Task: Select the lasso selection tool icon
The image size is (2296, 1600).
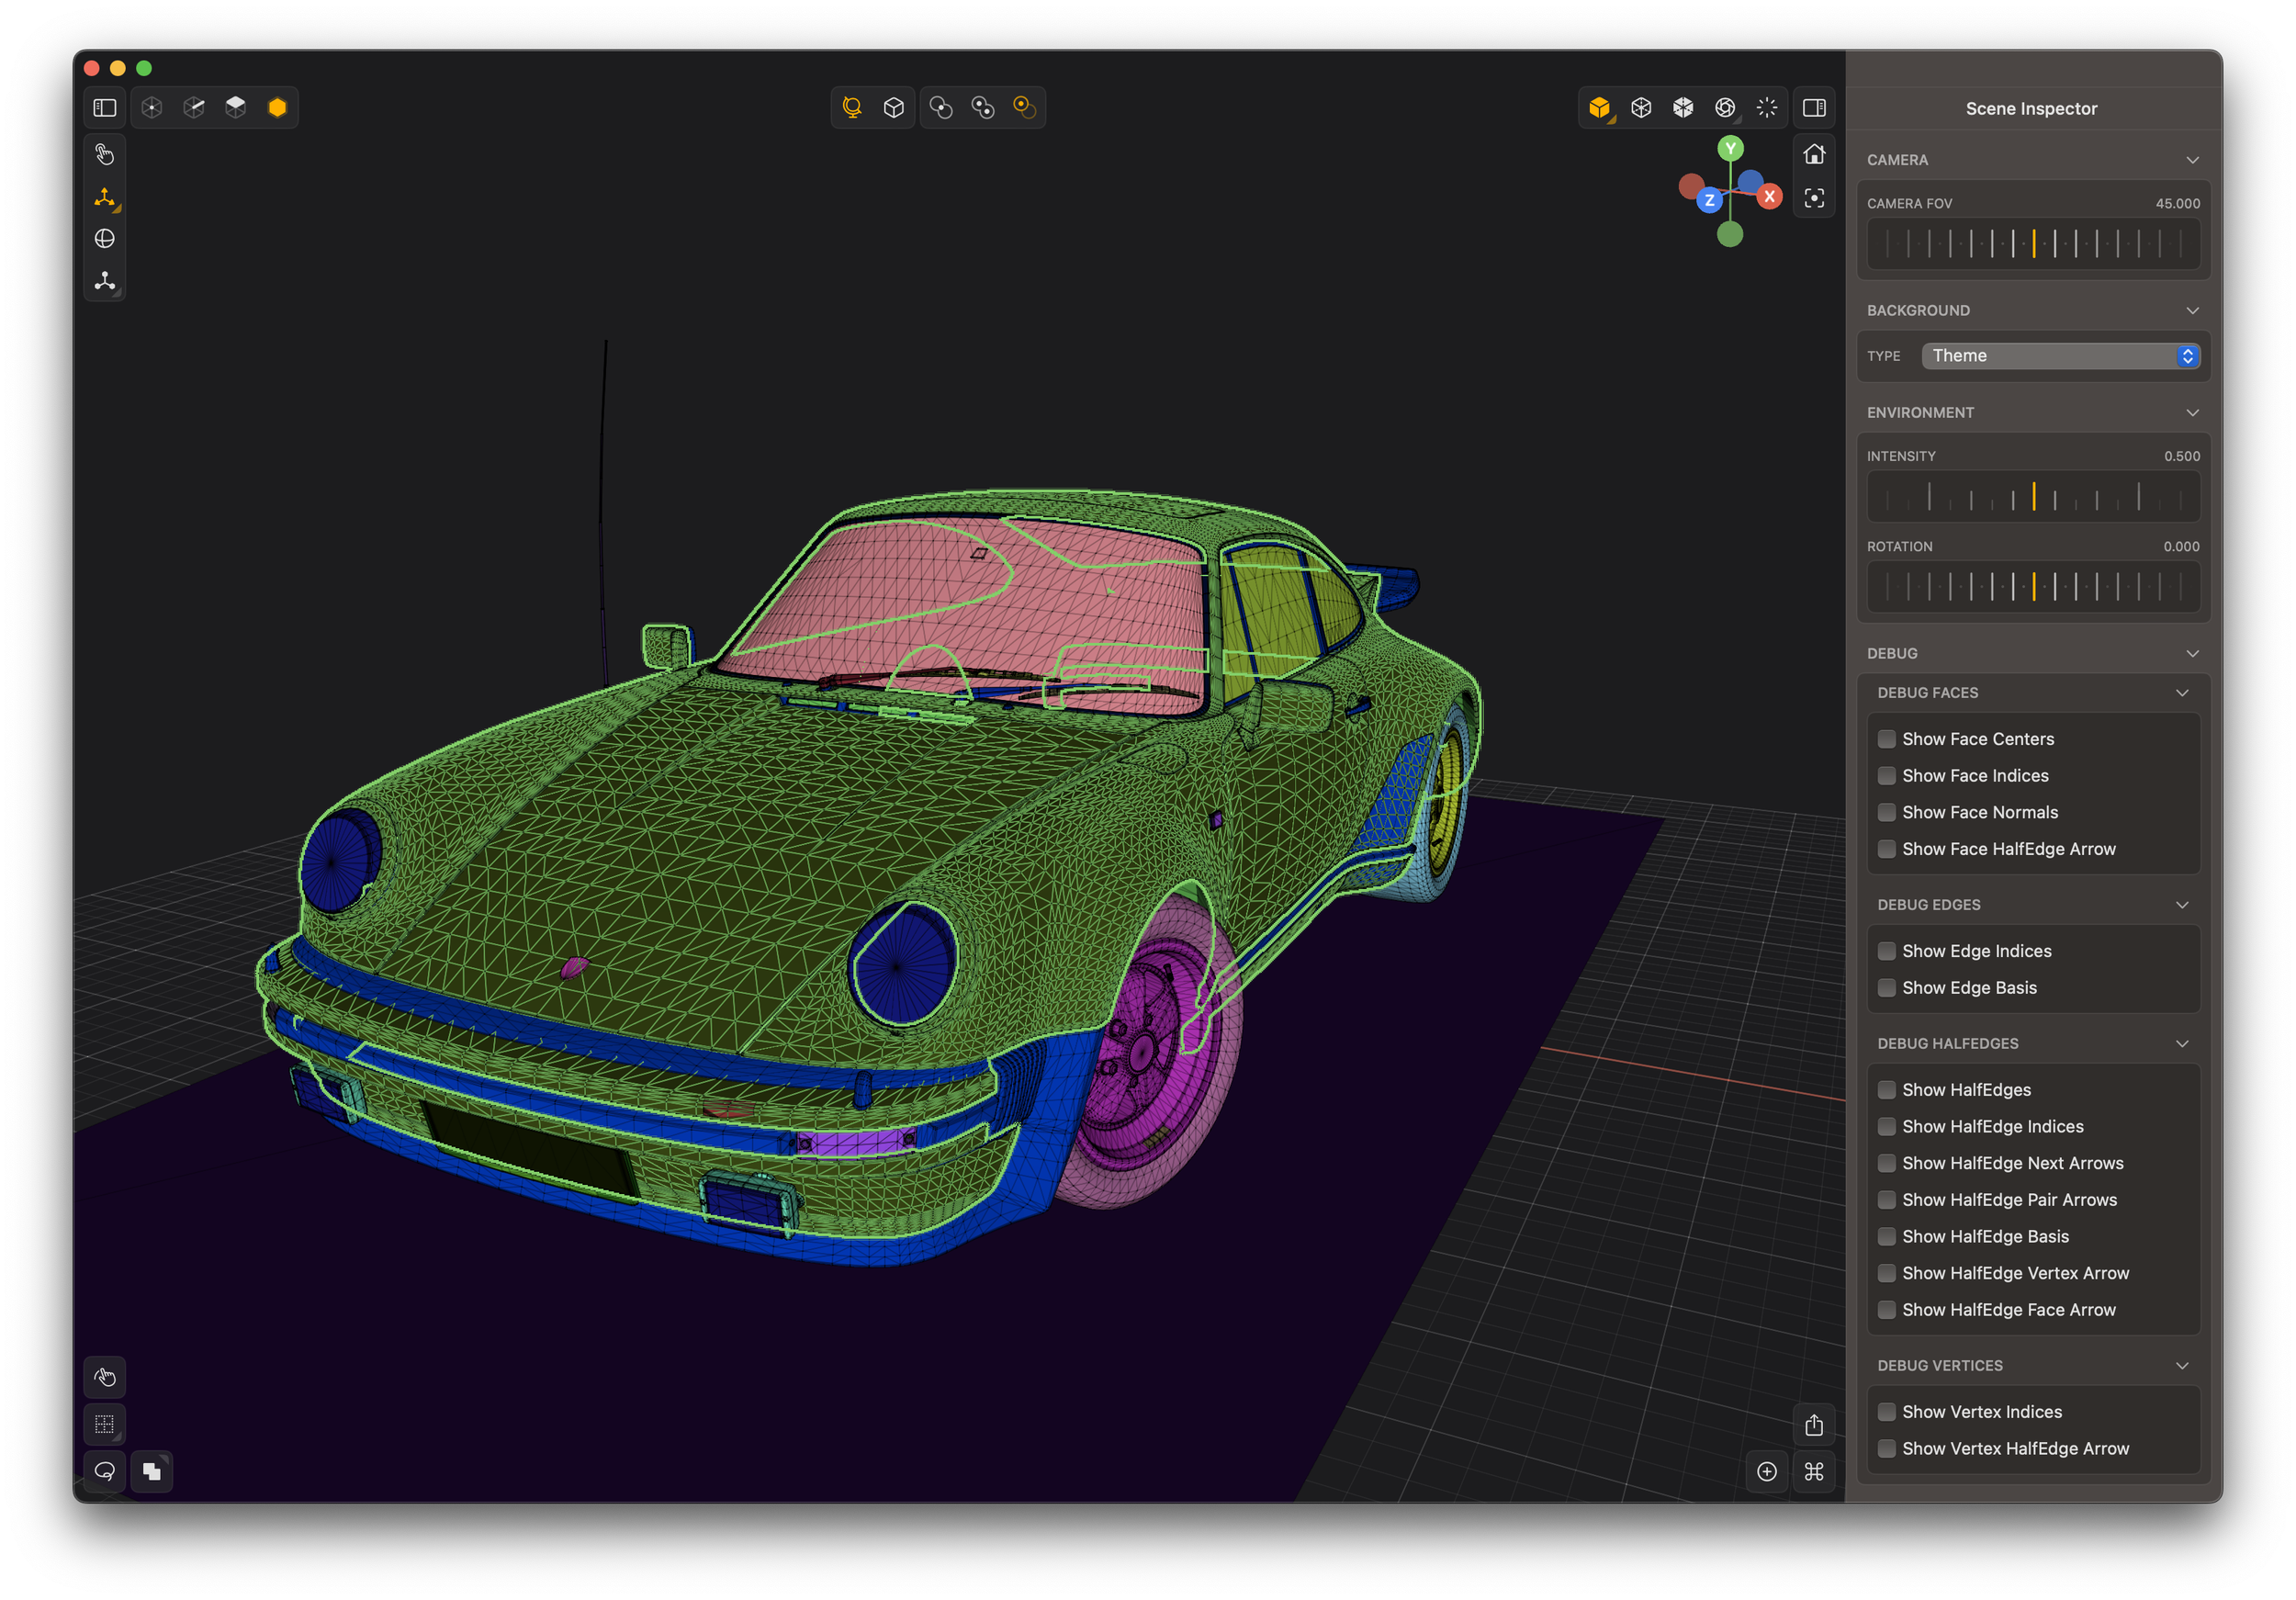Action: coord(105,1471)
